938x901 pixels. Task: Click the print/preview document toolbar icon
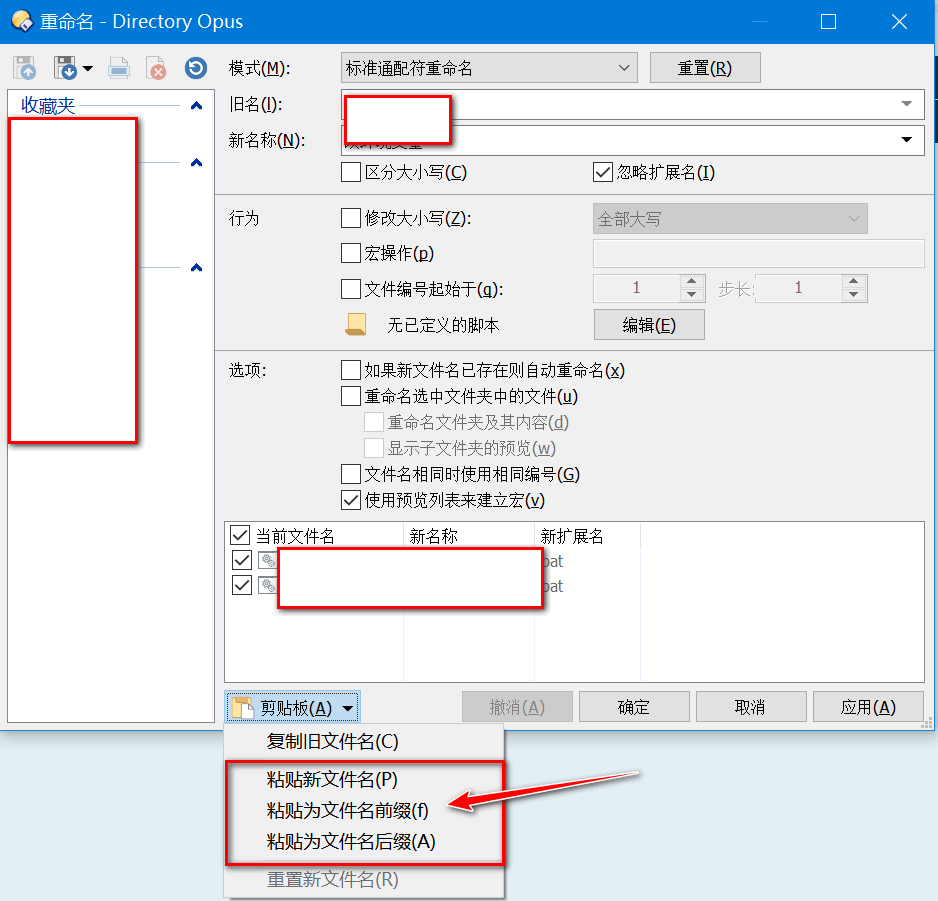coord(120,67)
